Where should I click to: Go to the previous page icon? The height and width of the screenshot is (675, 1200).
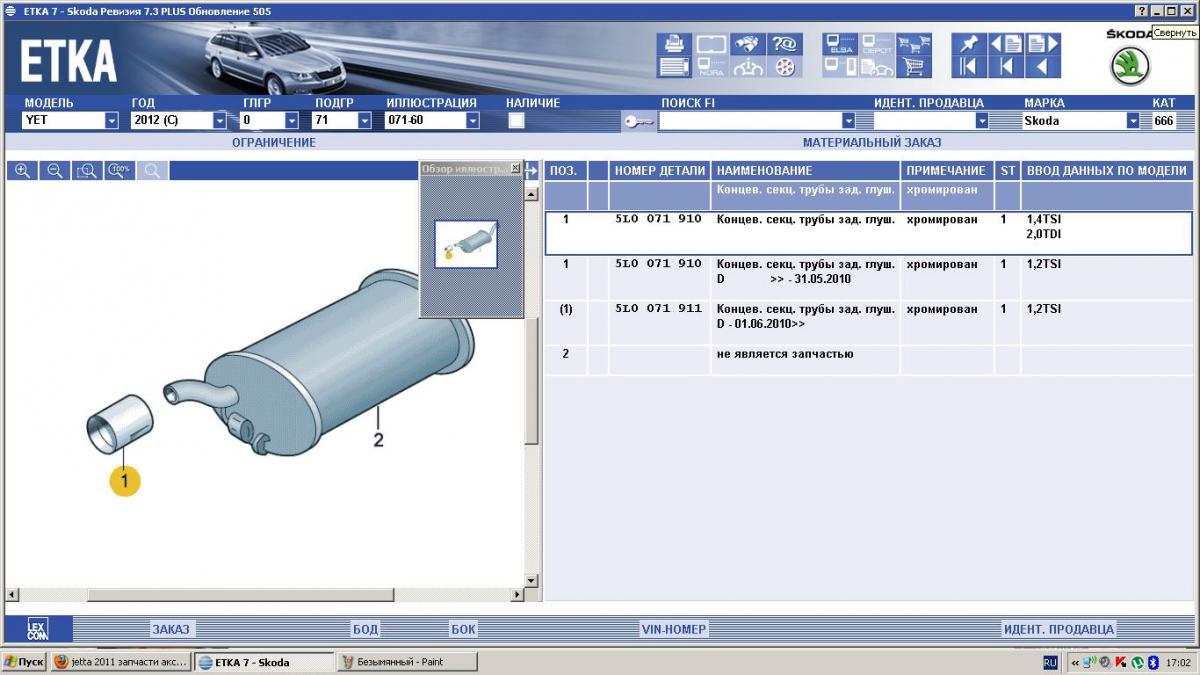[1005, 44]
